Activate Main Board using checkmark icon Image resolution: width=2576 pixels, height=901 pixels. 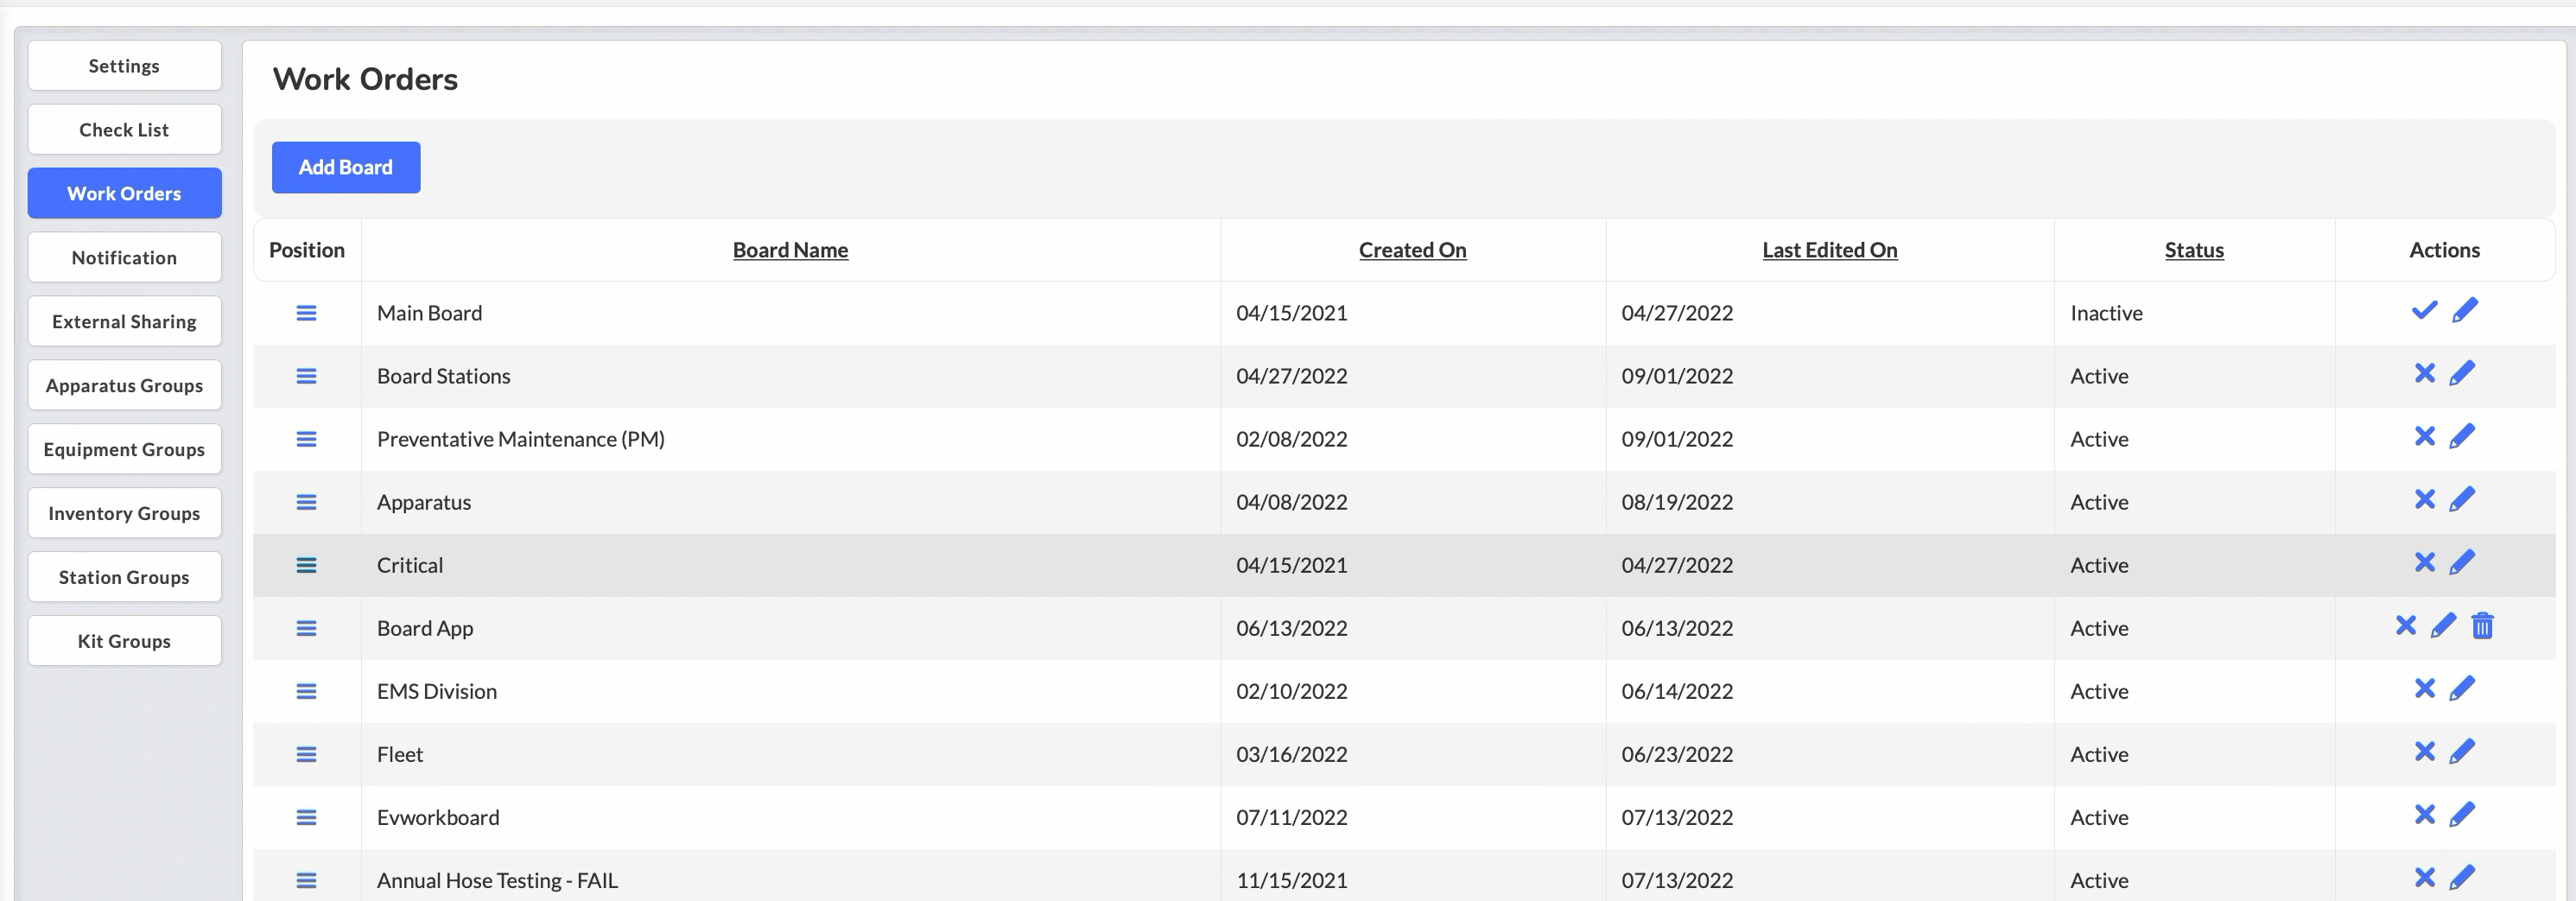[2424, 310]
